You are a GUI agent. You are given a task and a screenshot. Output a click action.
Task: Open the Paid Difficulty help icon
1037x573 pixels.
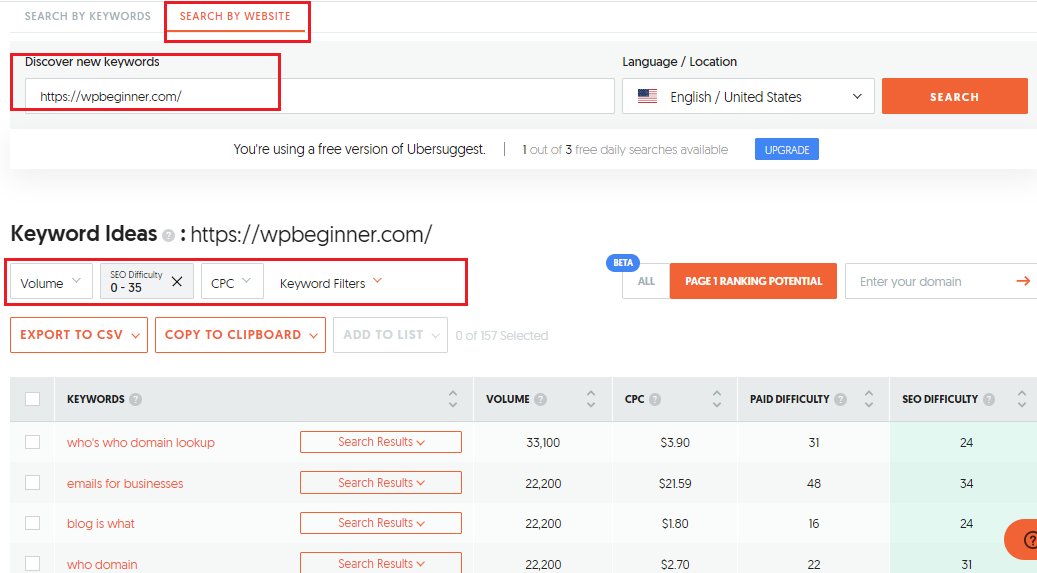pyautogui.click(x=841, y=399)
